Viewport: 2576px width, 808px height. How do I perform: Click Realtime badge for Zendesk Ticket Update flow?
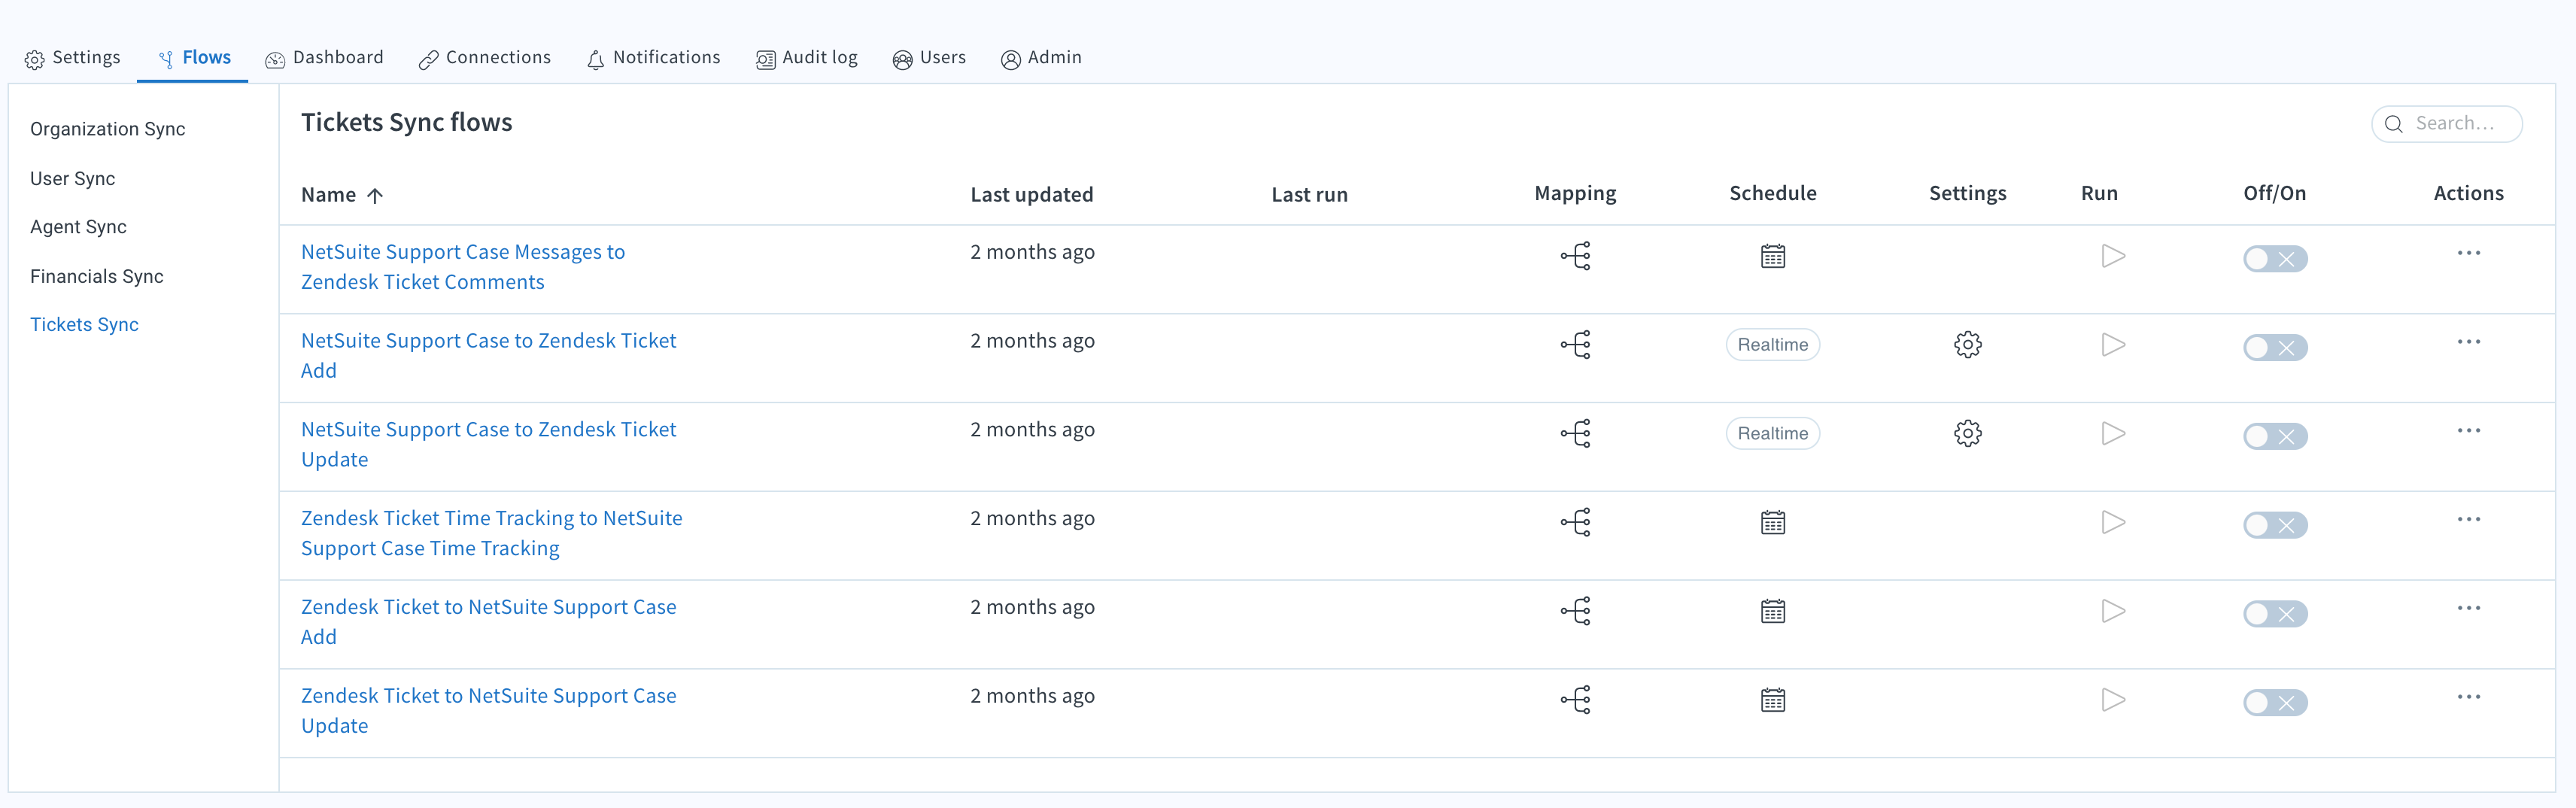1772,434
